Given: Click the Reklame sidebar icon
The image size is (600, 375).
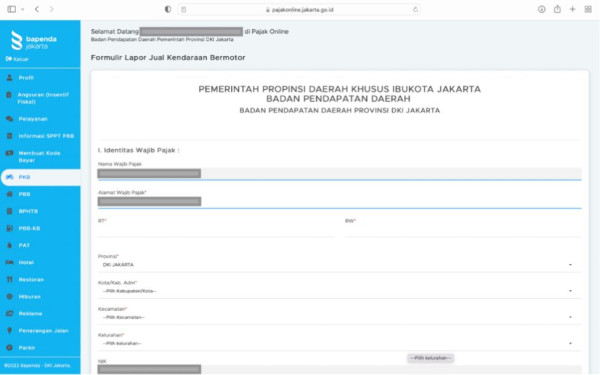Looking at the screenshot, I should (10, 313).
